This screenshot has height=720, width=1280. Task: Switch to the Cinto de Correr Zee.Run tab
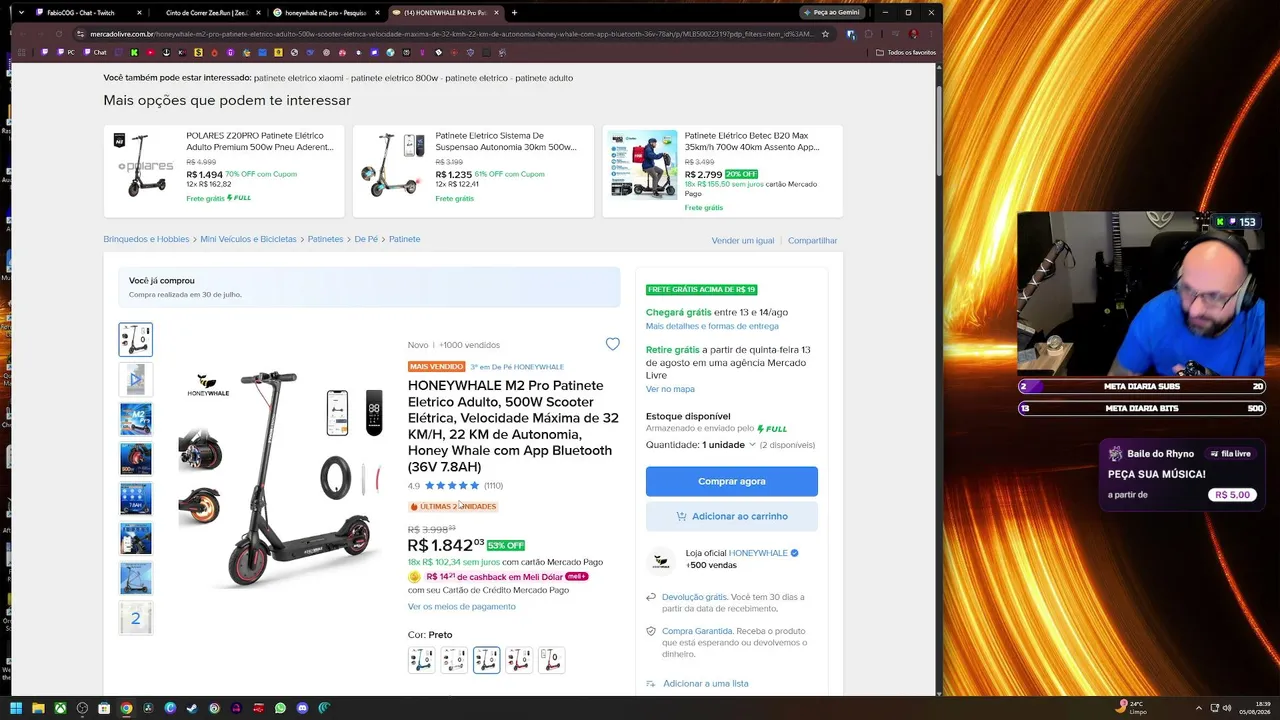[x=207, y=13]
